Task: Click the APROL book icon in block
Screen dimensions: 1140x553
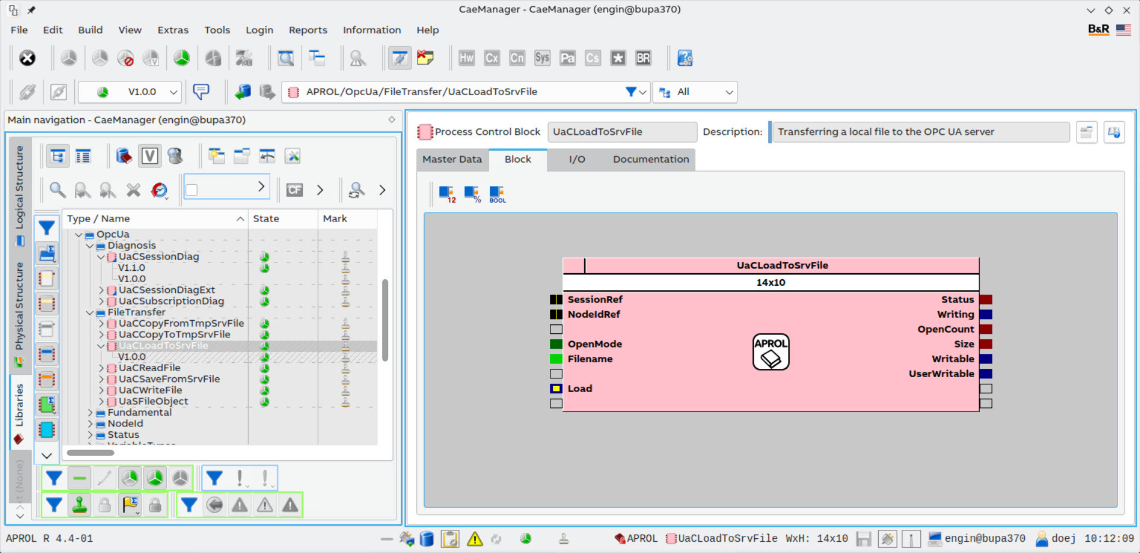Action: pos(771,352)
